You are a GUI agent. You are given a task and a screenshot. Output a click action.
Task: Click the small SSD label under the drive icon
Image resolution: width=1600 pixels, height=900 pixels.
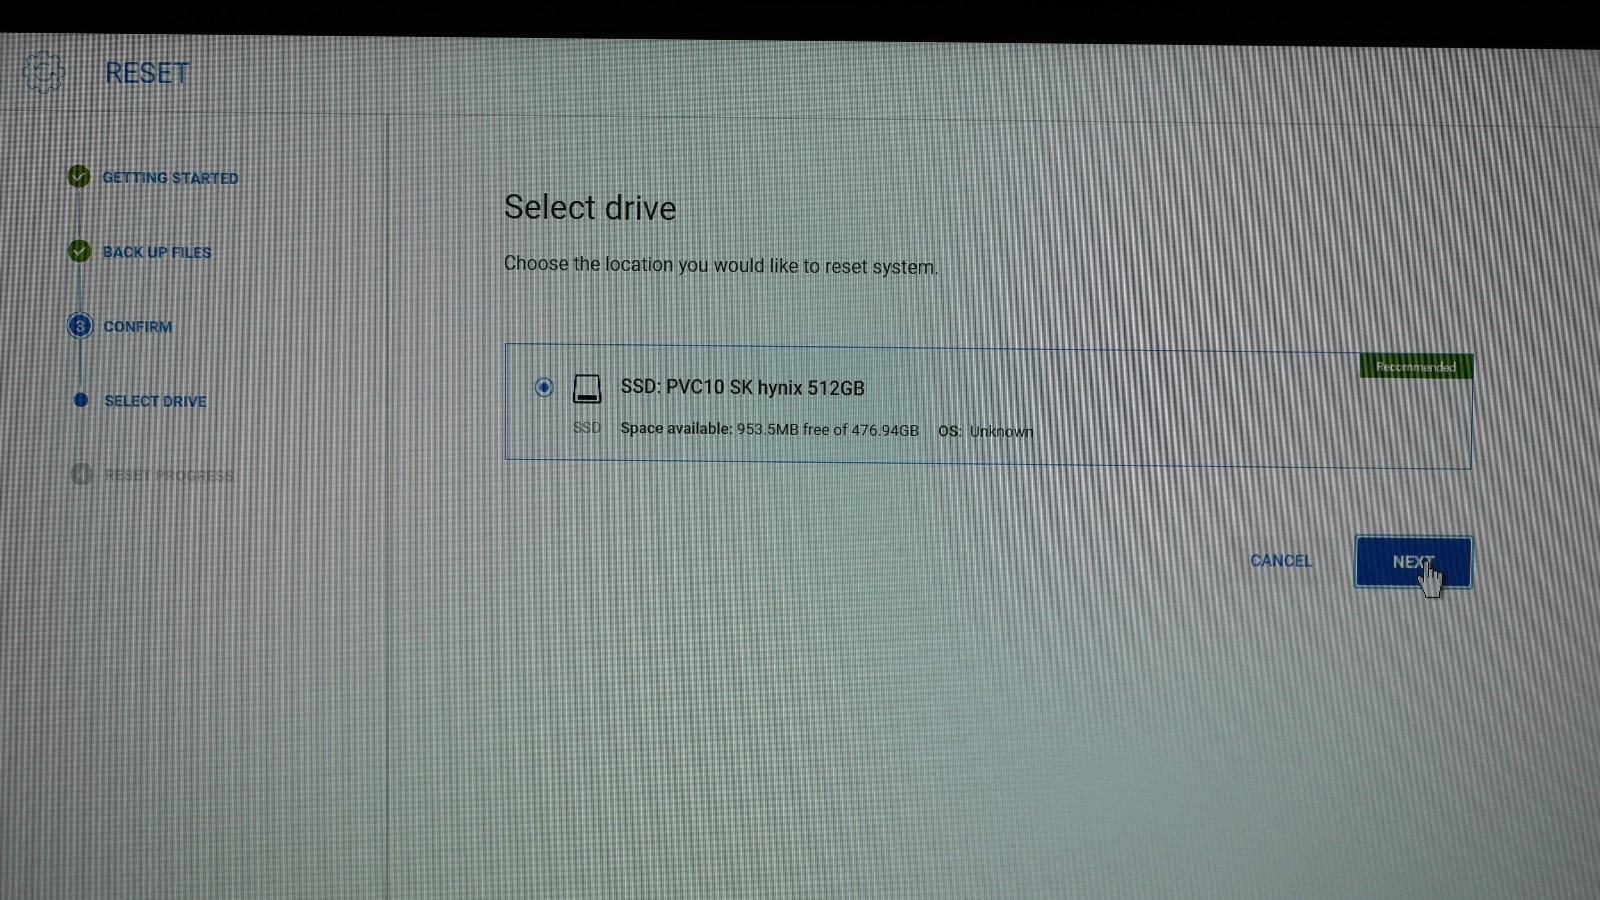[x=587, y=427]
